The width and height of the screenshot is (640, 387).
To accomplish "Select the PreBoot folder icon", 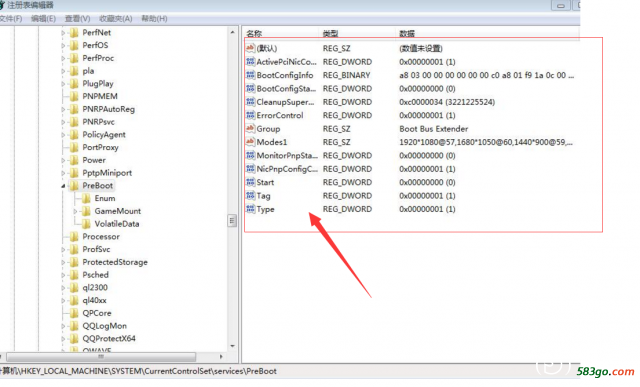I will (x=74, y=186).
